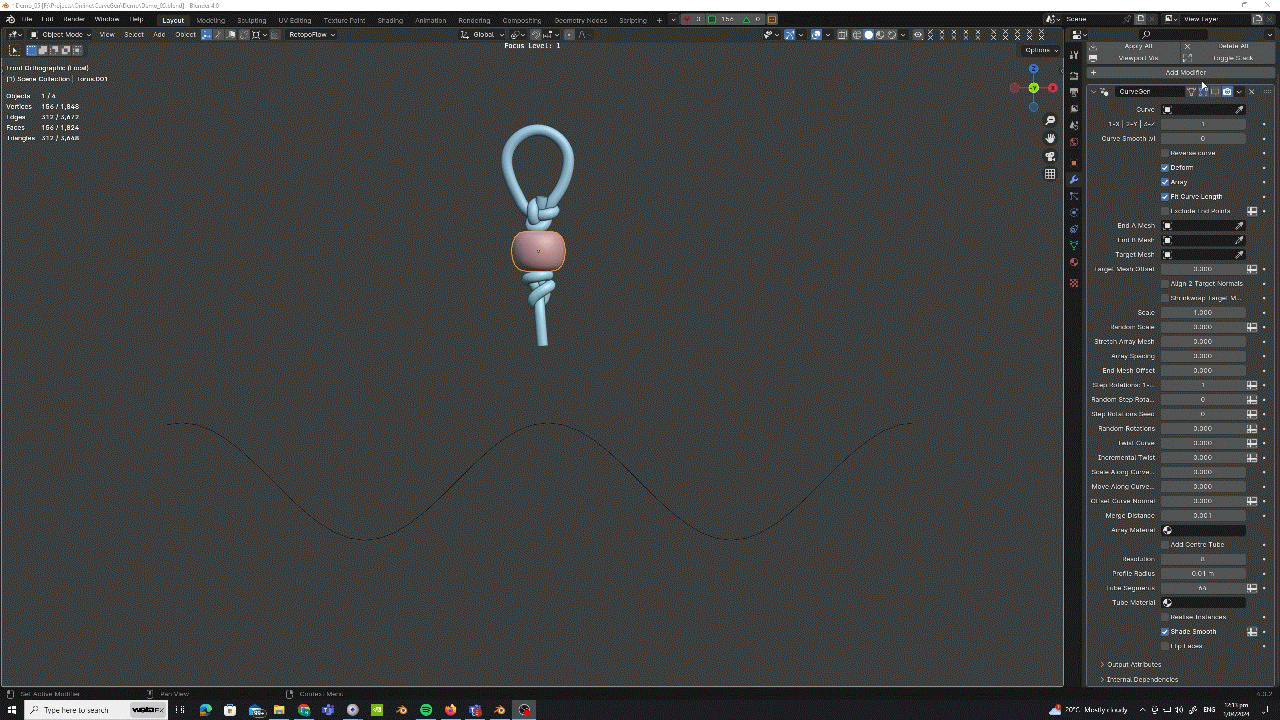Open the Material properties tab icon
The image size is (1280, 720).
(x=1074, y=262)
